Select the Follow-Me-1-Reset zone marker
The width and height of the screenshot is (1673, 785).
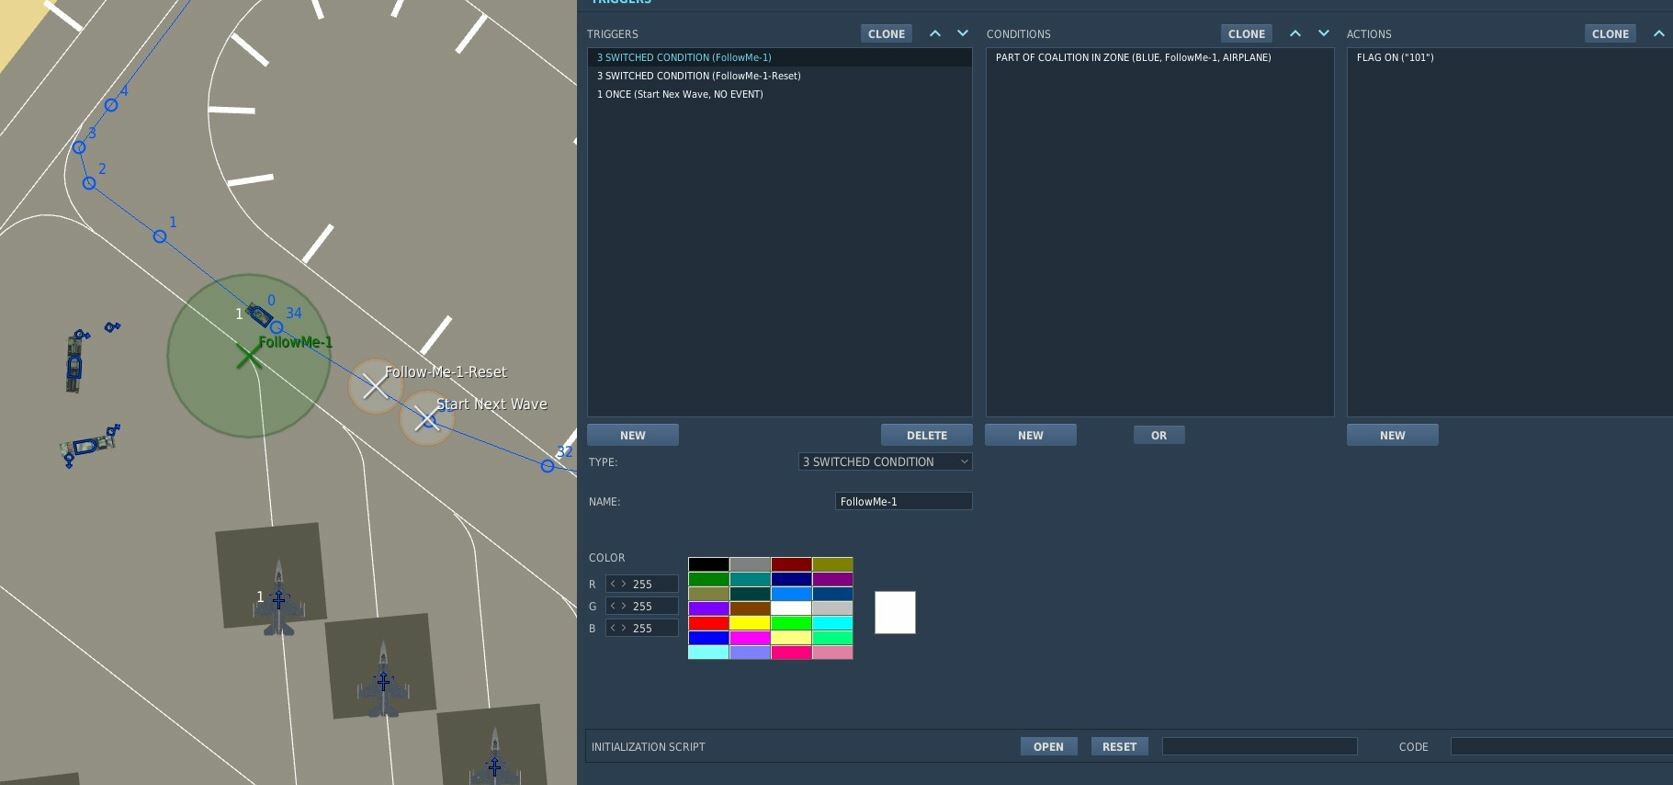(375, 386)
